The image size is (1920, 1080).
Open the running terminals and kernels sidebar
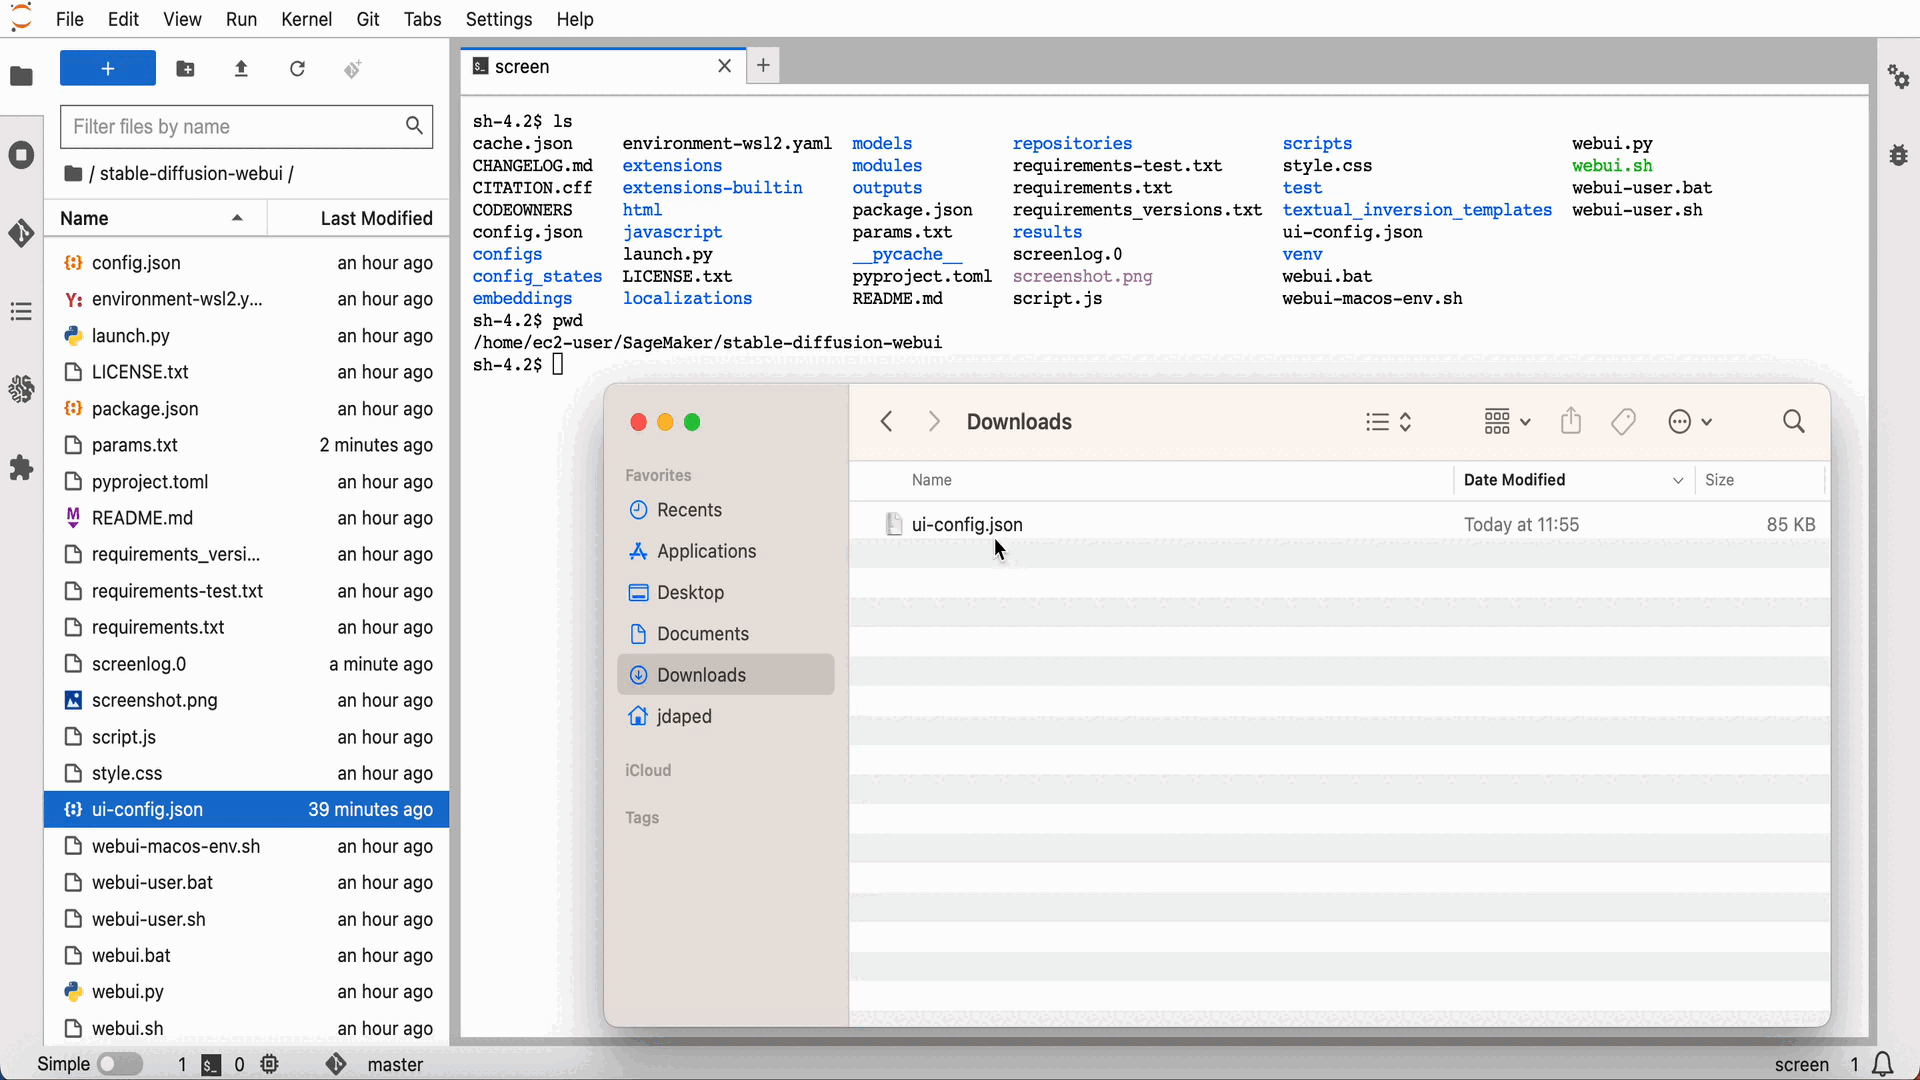coord(21,155)
